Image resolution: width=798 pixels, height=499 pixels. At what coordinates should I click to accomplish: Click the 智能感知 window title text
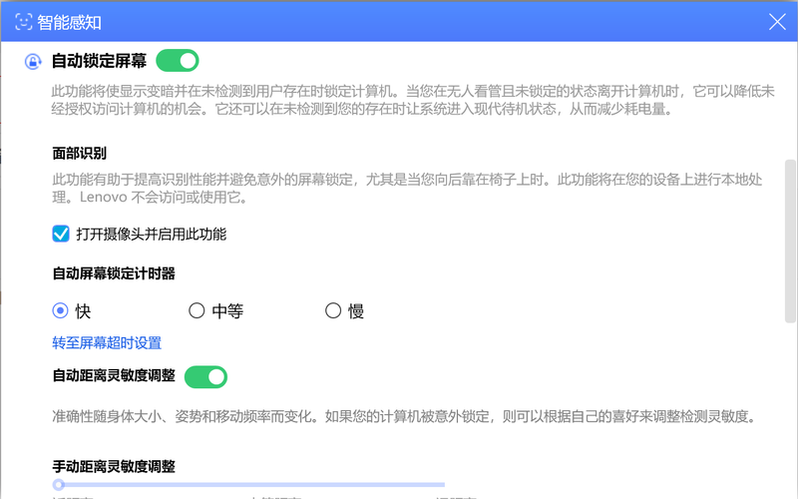pos(71,21)
